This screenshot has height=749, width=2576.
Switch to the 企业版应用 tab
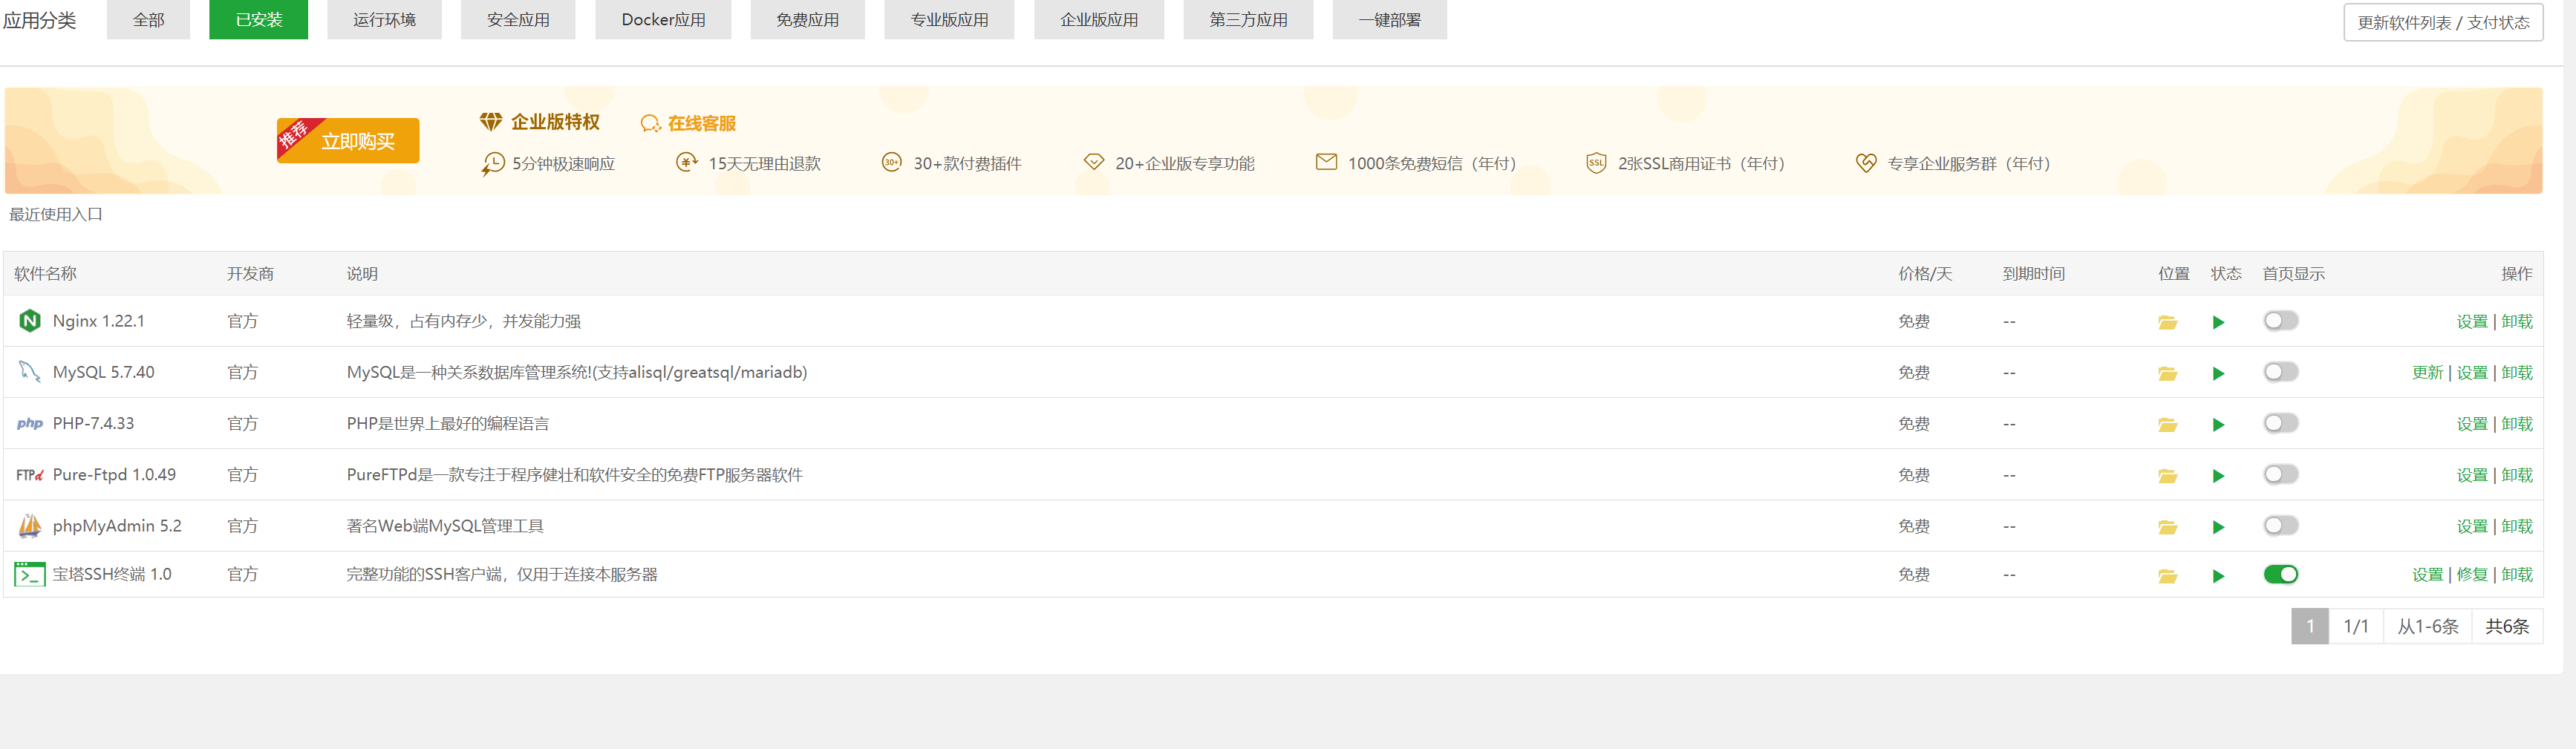click(x=1099, y=19)
